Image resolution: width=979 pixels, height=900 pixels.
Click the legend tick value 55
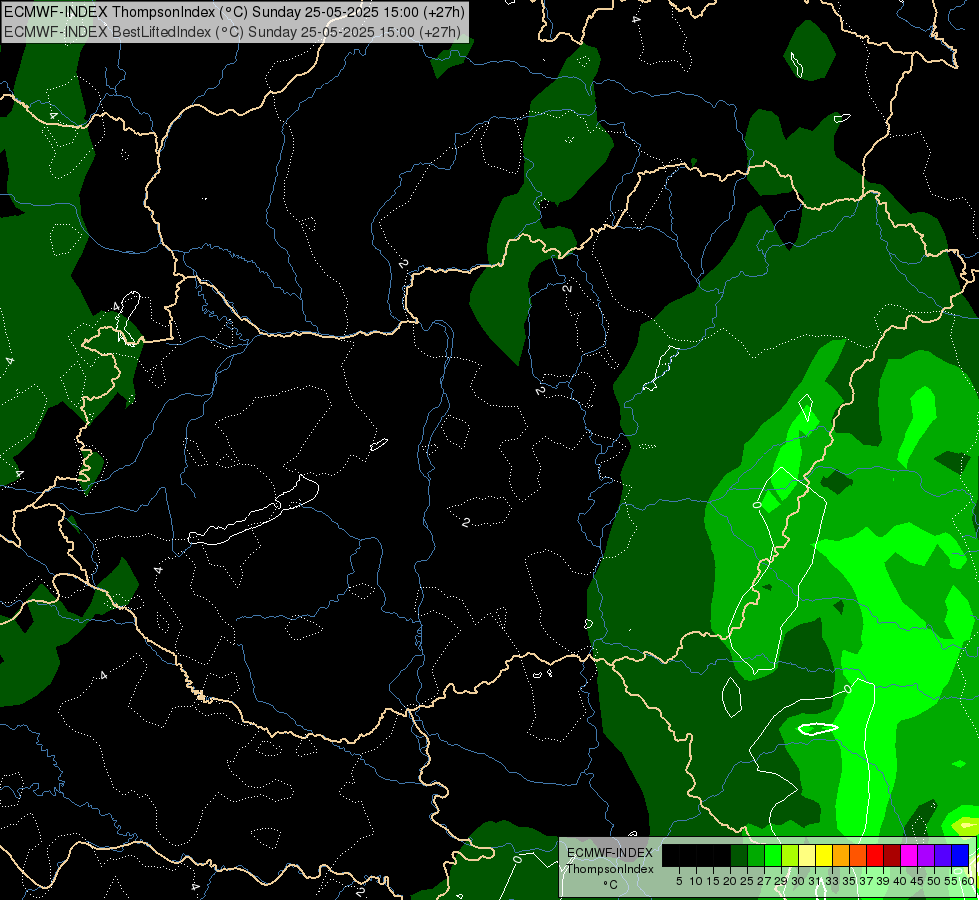pyautogui.click(x=951, y=881)
